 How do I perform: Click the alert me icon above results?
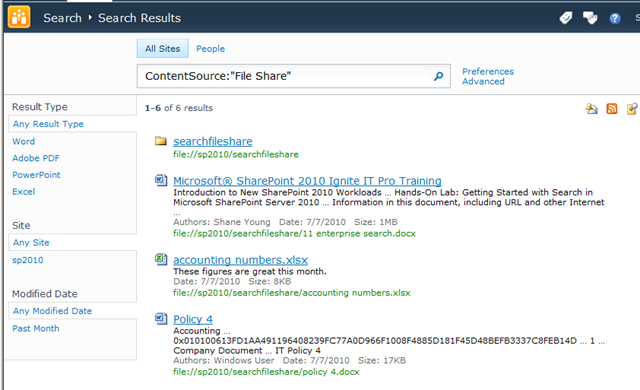(591, 109)
